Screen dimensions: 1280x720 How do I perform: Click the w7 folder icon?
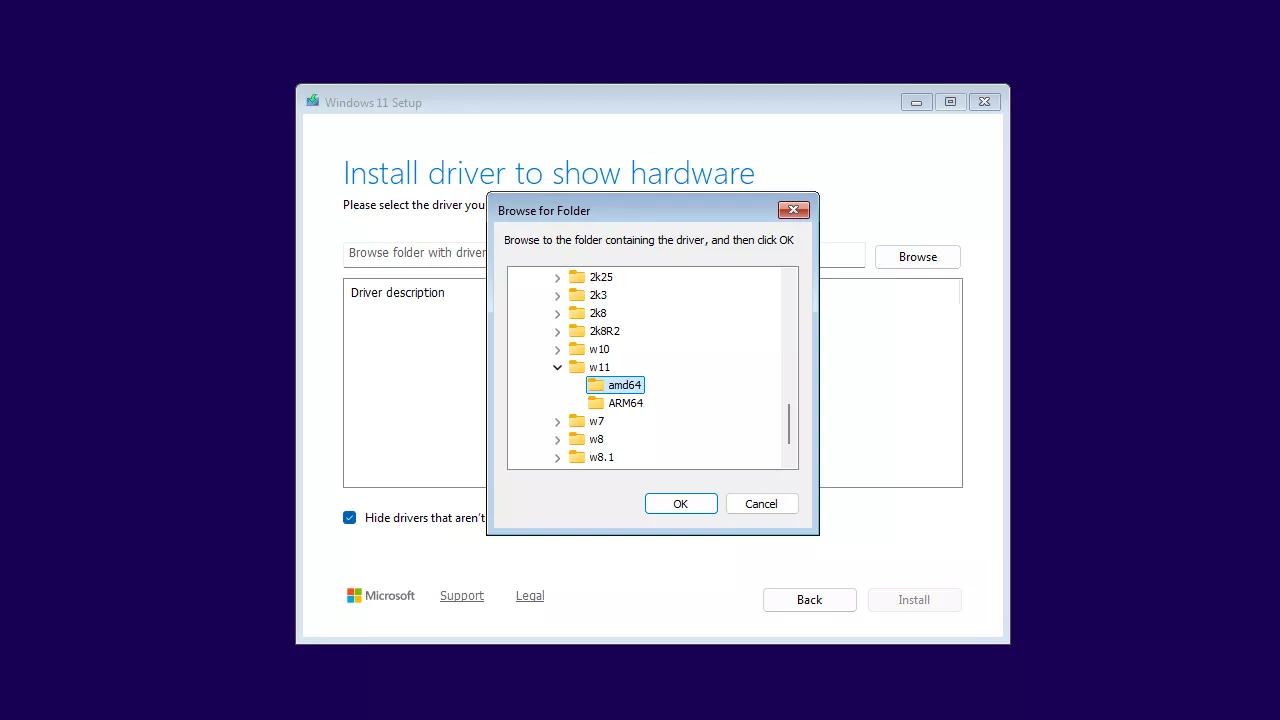click(577, 421)
